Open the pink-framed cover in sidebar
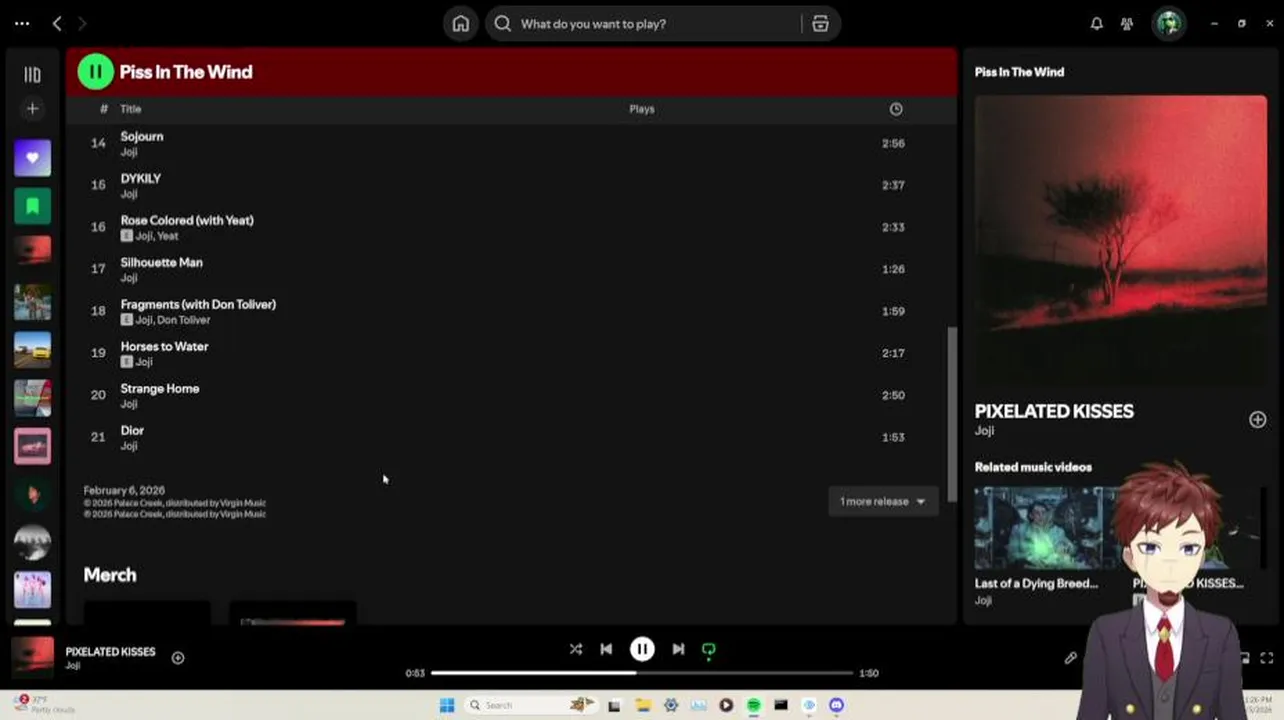Screen dimensions: 1284x720 (32, 446)
